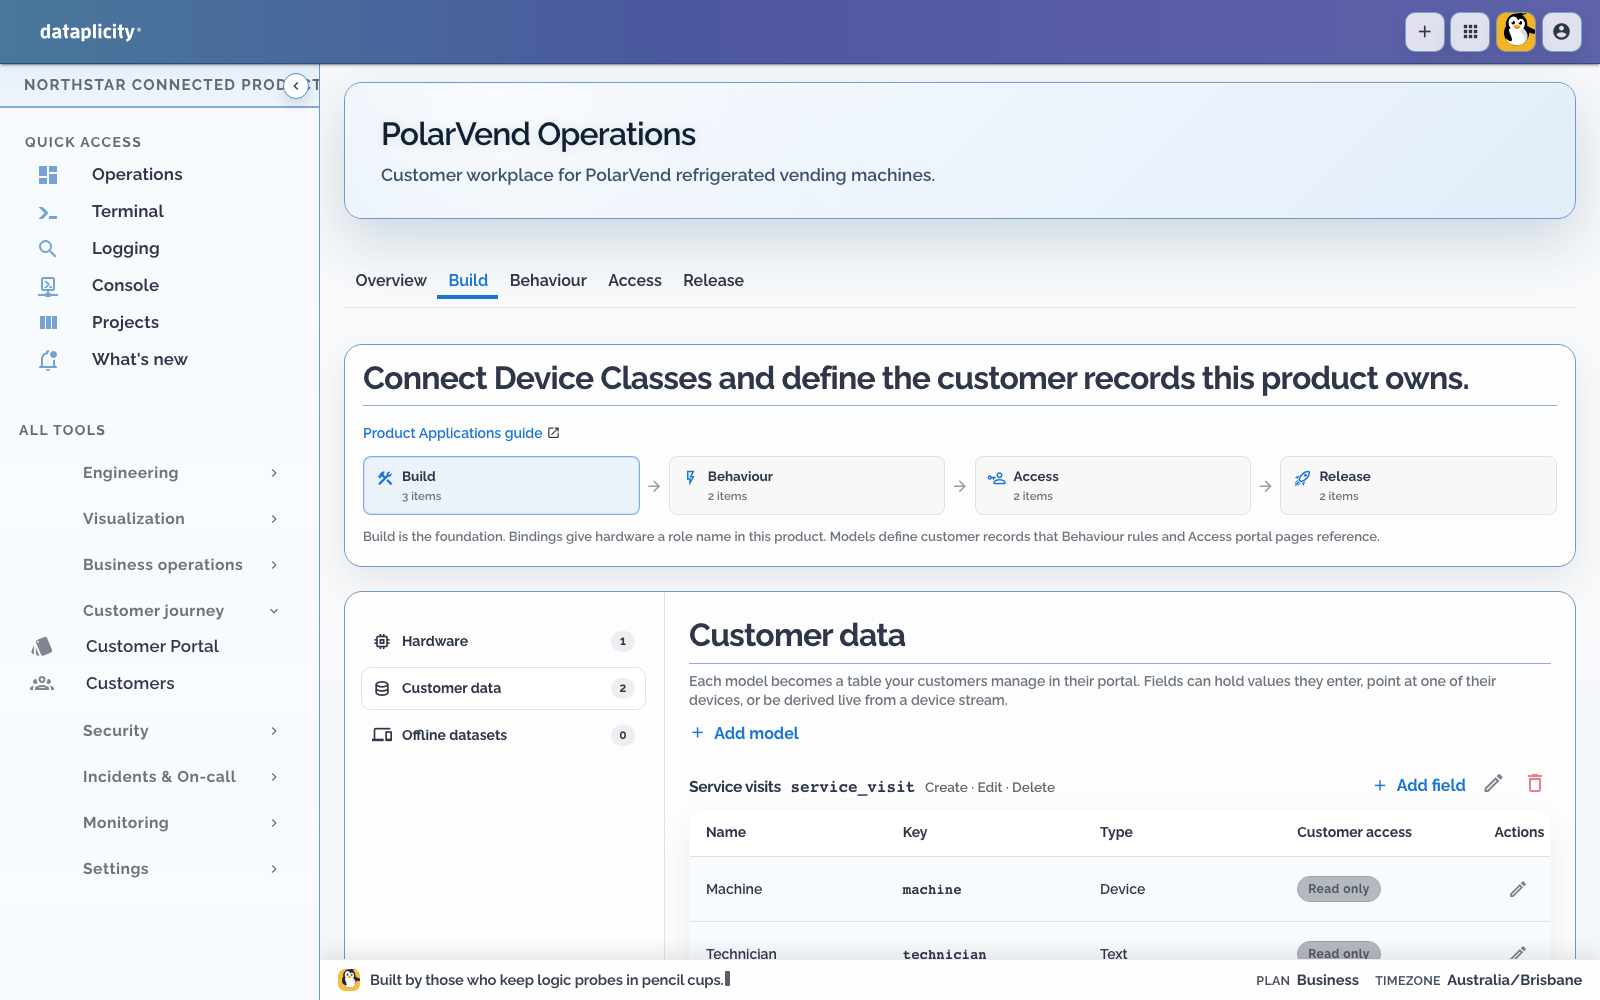Click the Offline datasets devices icon
Viewport: 1600px width, 1000px height.
point(382,735)
